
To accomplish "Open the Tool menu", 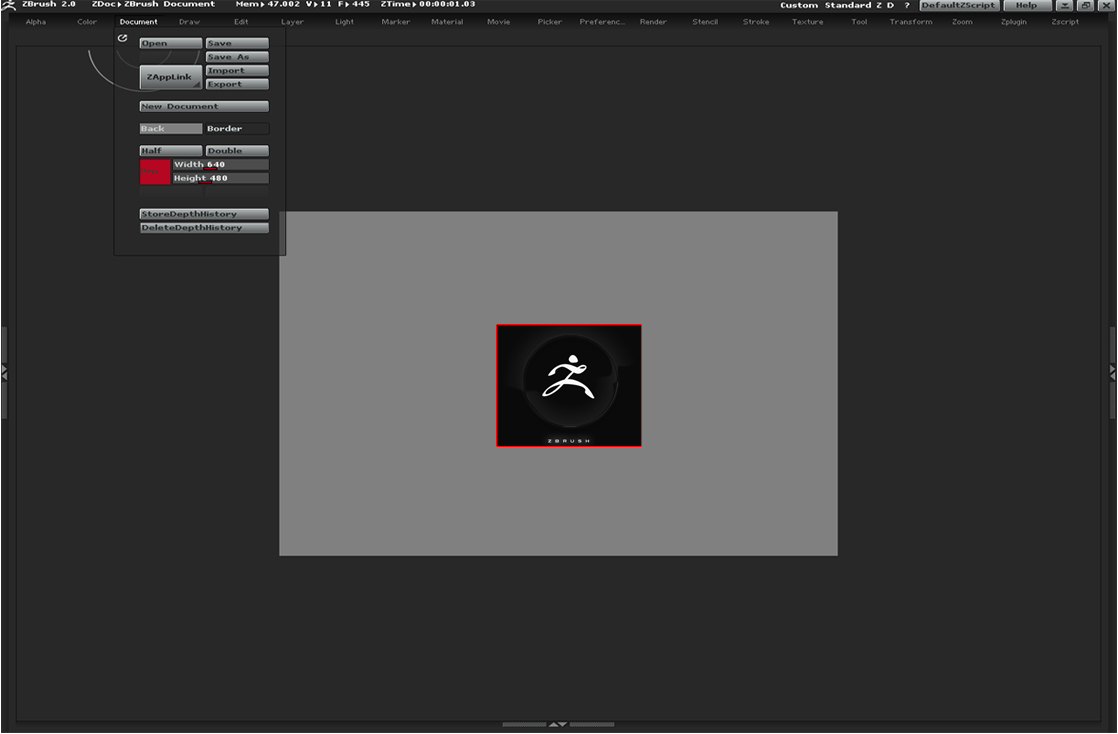I will [859, 22].
